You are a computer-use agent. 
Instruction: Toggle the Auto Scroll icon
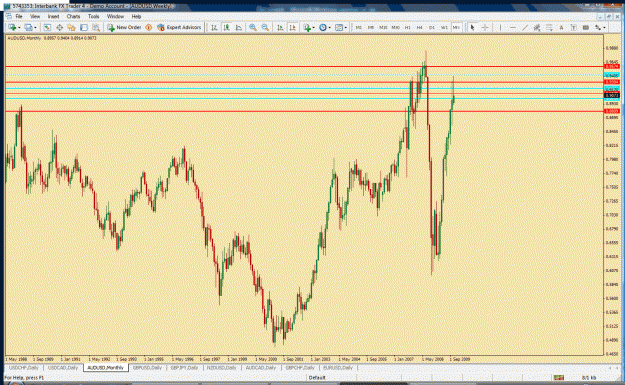280,28
